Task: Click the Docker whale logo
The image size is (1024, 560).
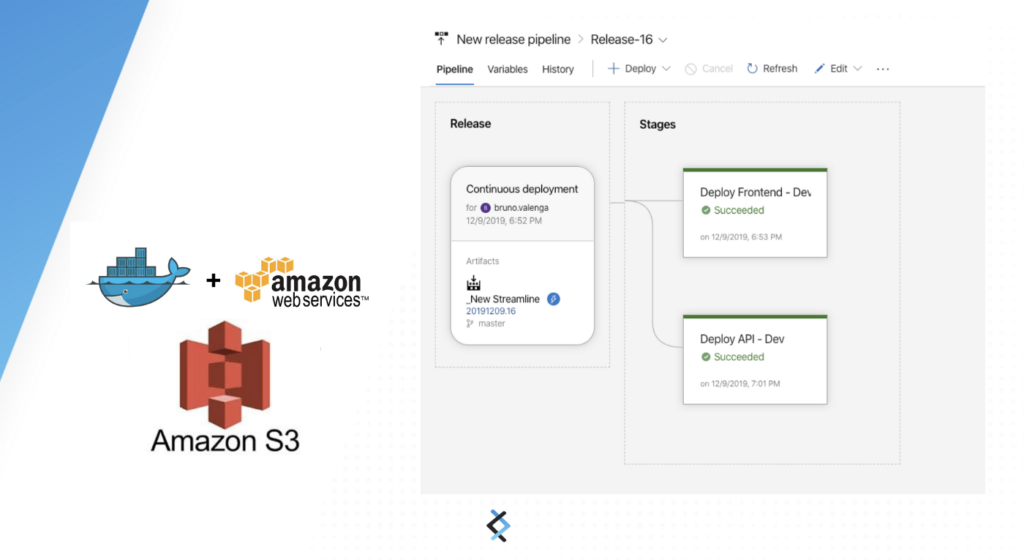Action: tap(139, 277)
